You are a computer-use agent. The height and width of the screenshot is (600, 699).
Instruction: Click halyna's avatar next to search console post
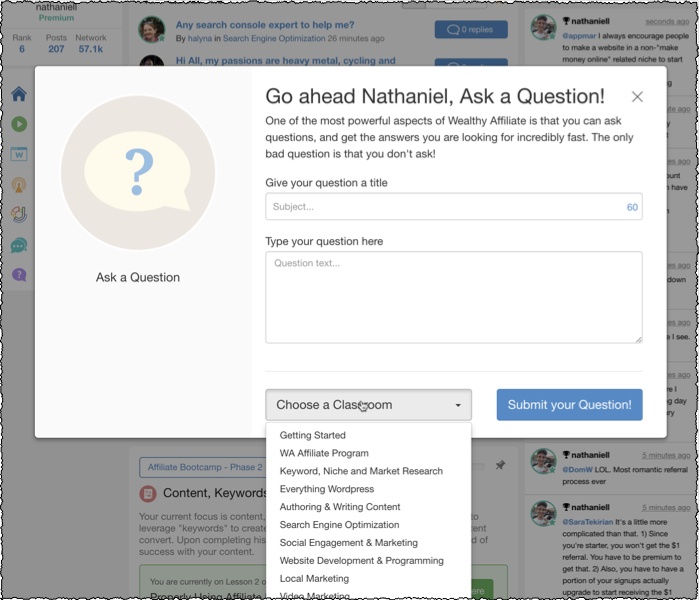coord(152,29)
